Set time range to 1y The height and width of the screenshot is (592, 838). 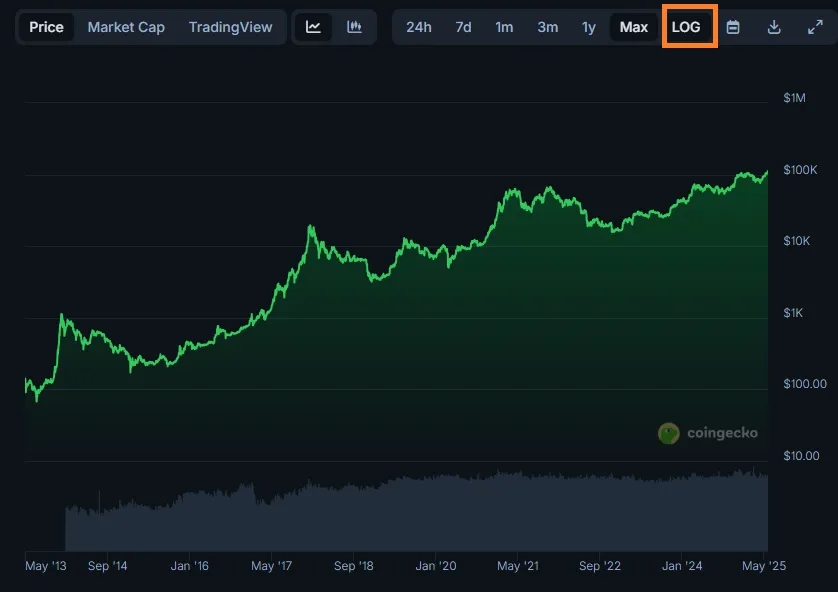pyautogui.click(x=588, y=27)
